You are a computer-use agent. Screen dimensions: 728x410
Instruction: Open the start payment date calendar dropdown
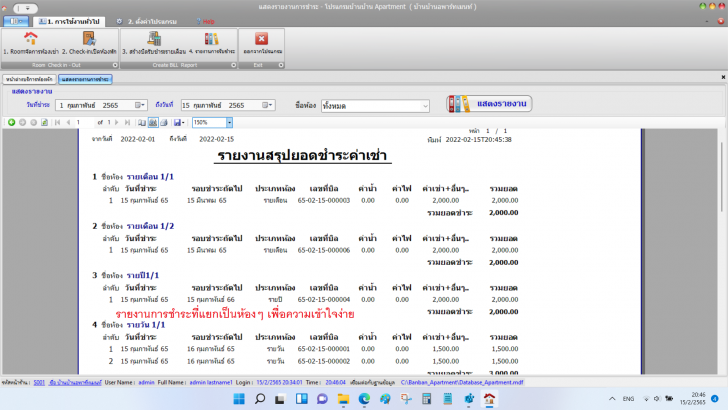[140, 105]
